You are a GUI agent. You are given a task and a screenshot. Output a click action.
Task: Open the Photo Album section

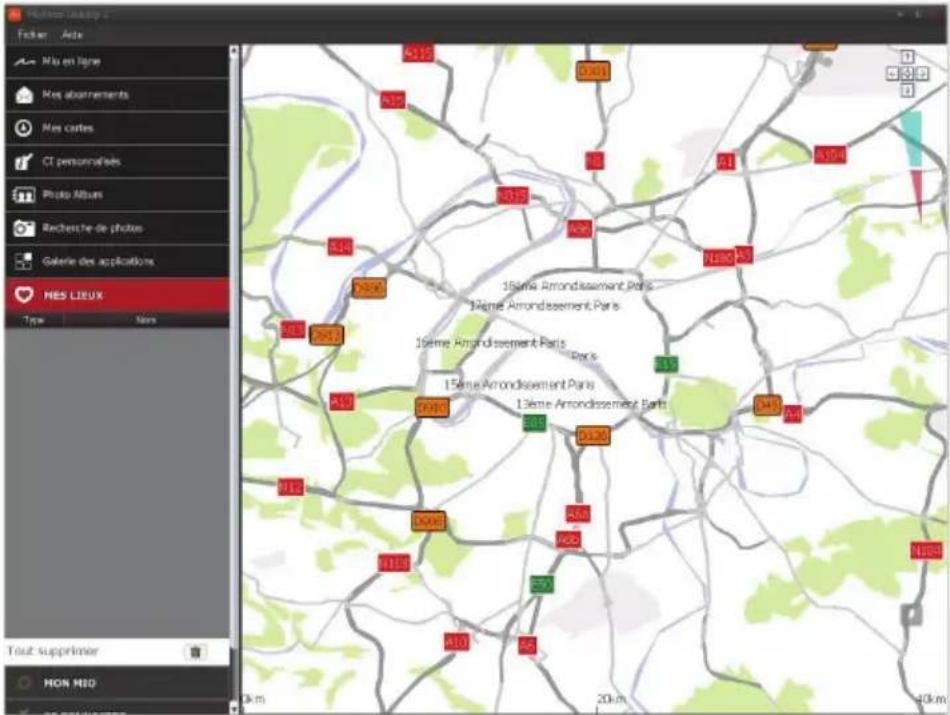tap(117, 195)
